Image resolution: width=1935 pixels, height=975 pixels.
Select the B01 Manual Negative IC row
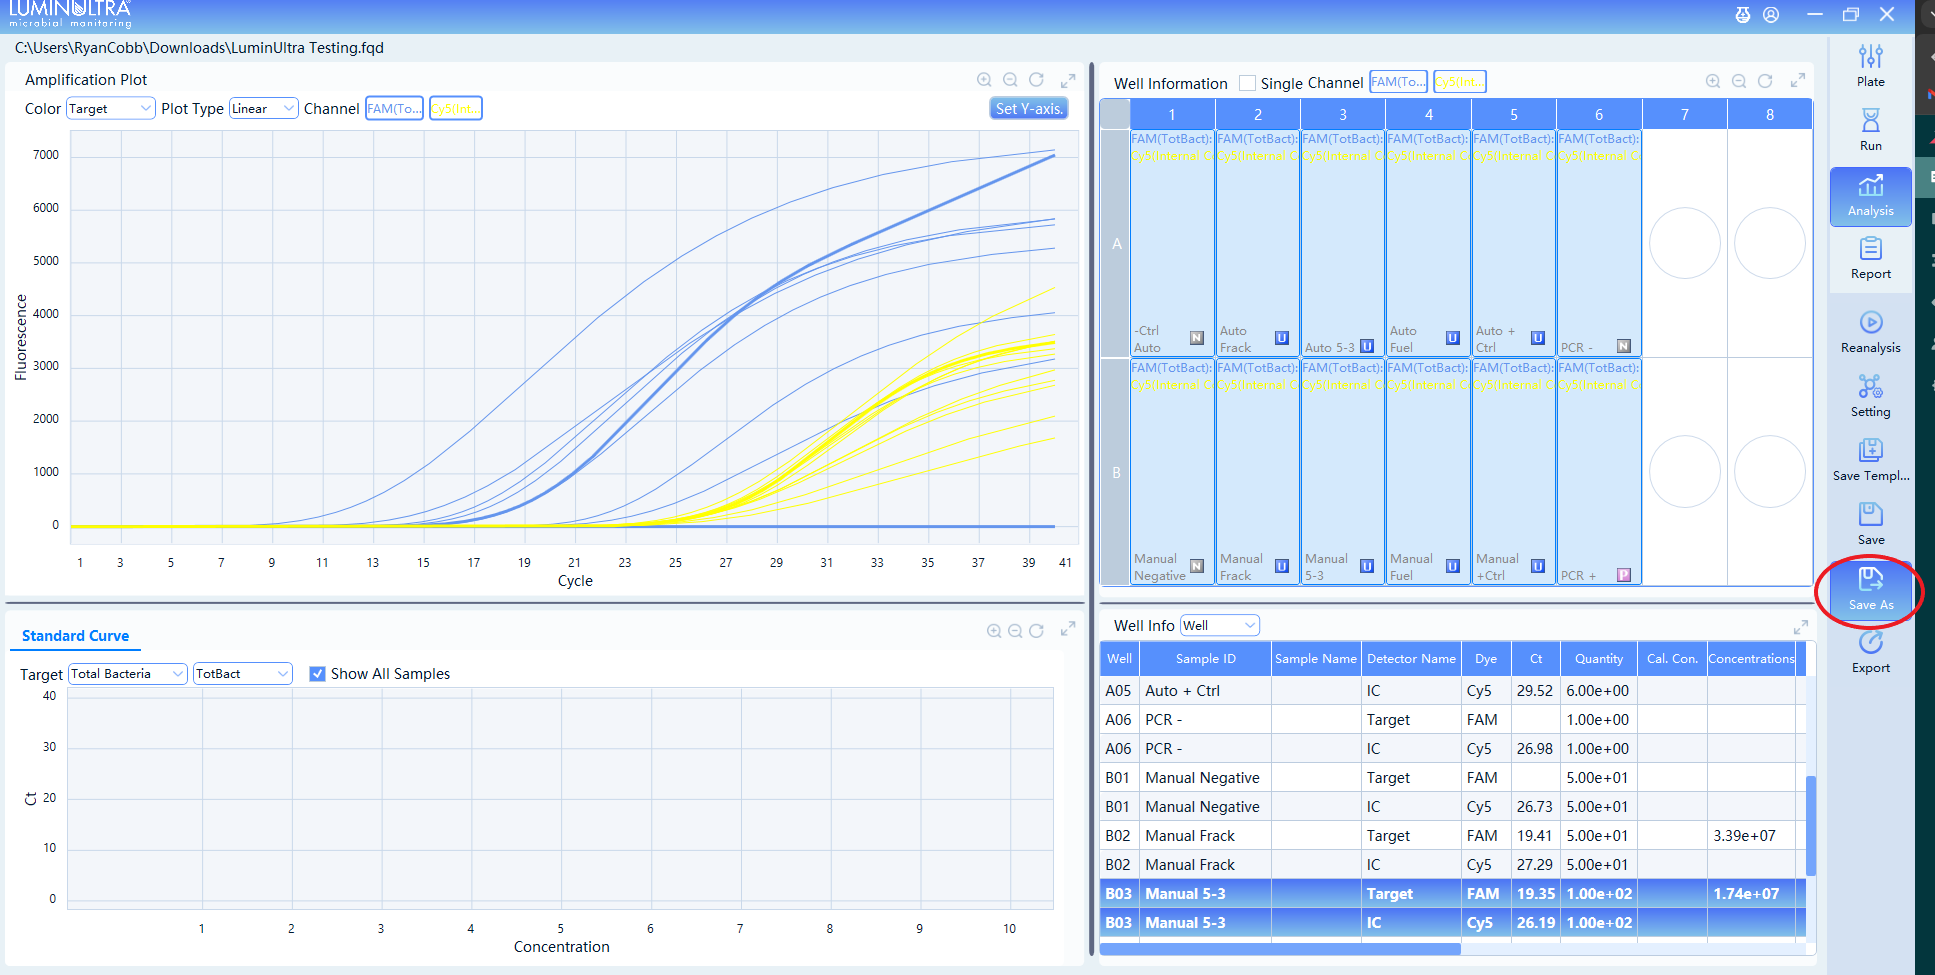point(1452,807)
